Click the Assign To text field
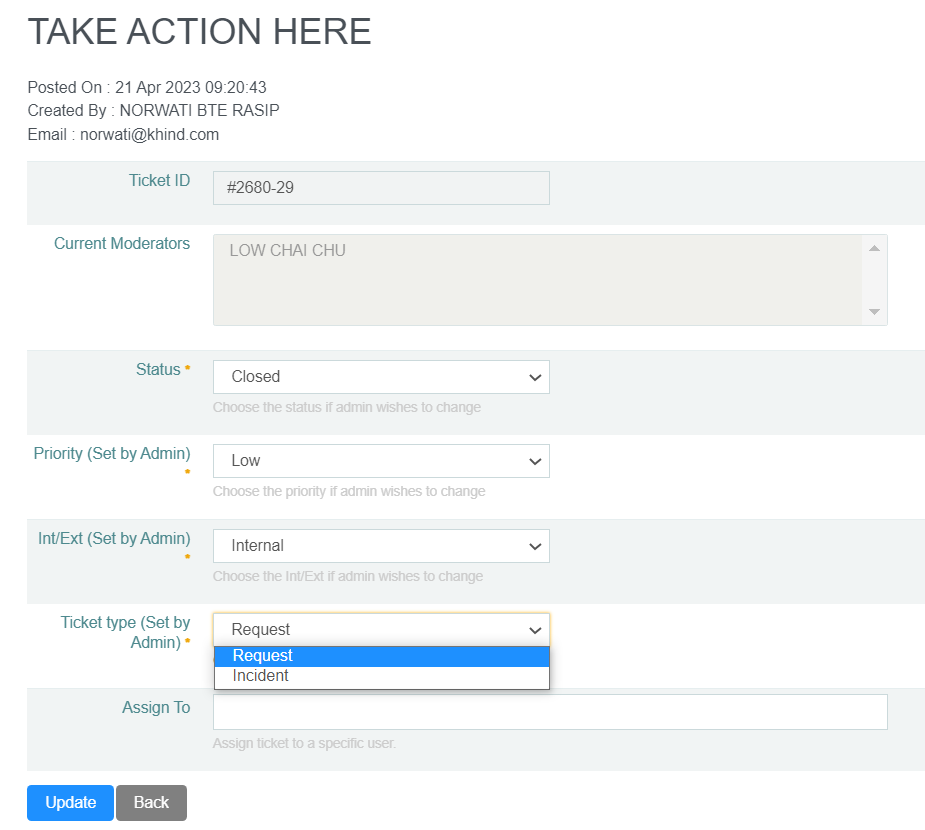 pos(549,712)
